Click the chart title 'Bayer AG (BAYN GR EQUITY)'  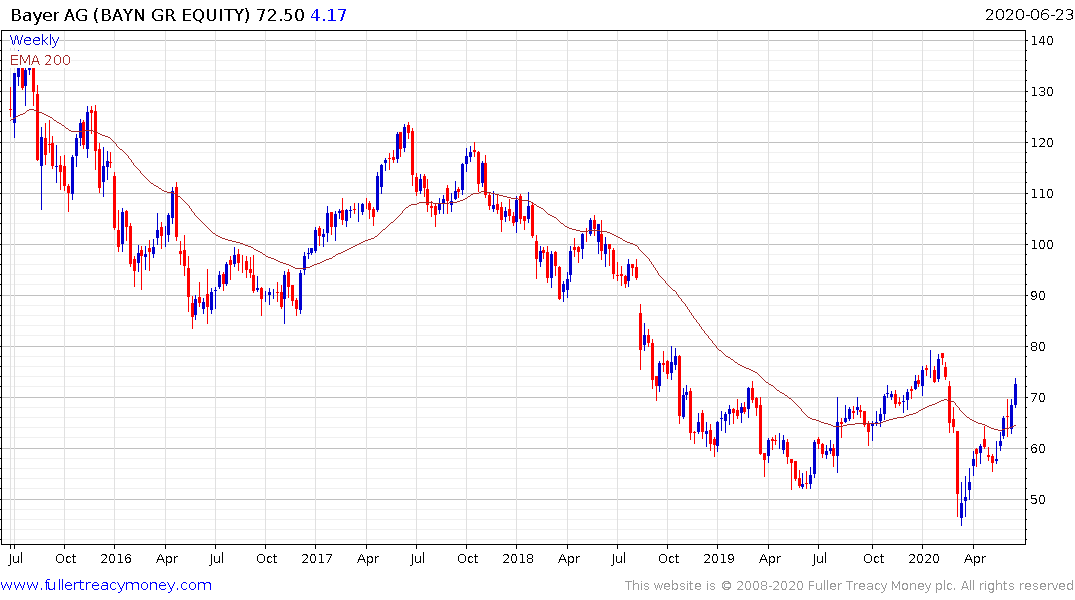tap(130, 14)
